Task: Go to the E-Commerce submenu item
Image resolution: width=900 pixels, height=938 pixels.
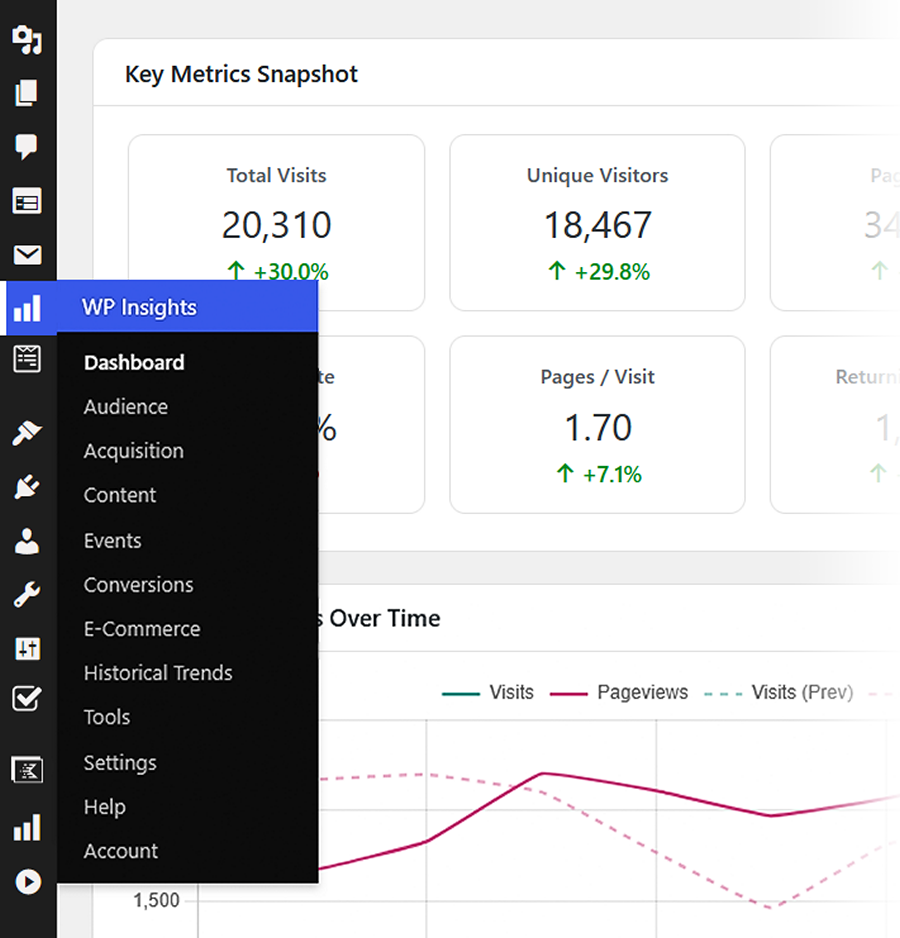Action: [x=142, y=629]
